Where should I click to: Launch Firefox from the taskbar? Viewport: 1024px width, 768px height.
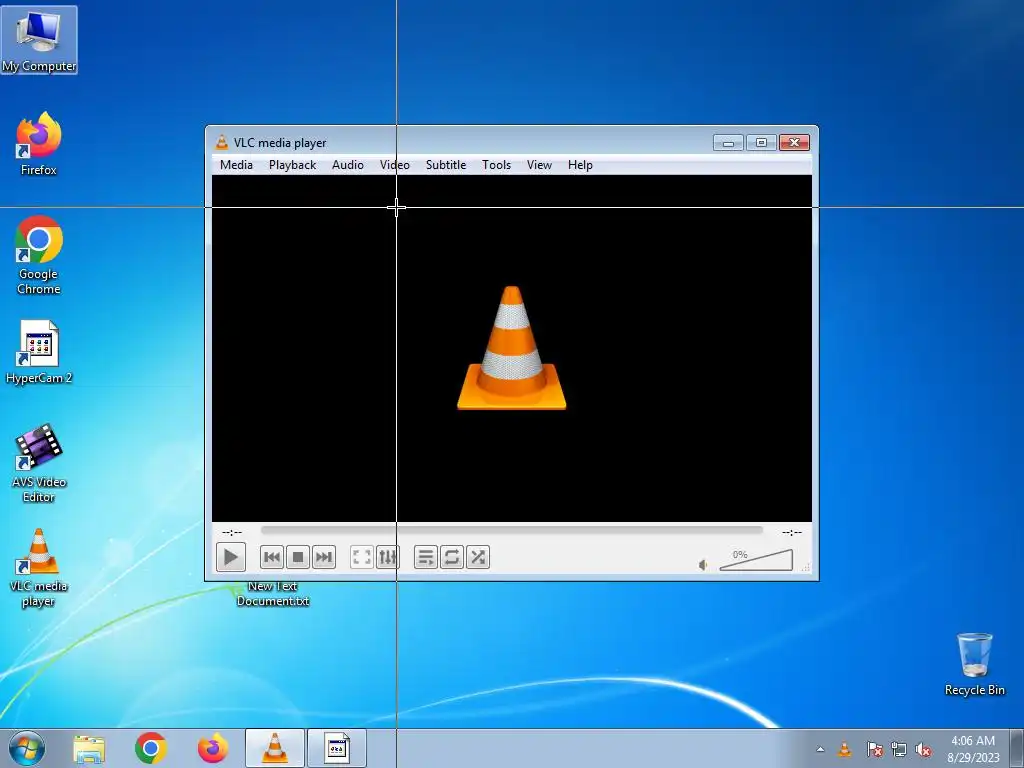click(213, 748)
